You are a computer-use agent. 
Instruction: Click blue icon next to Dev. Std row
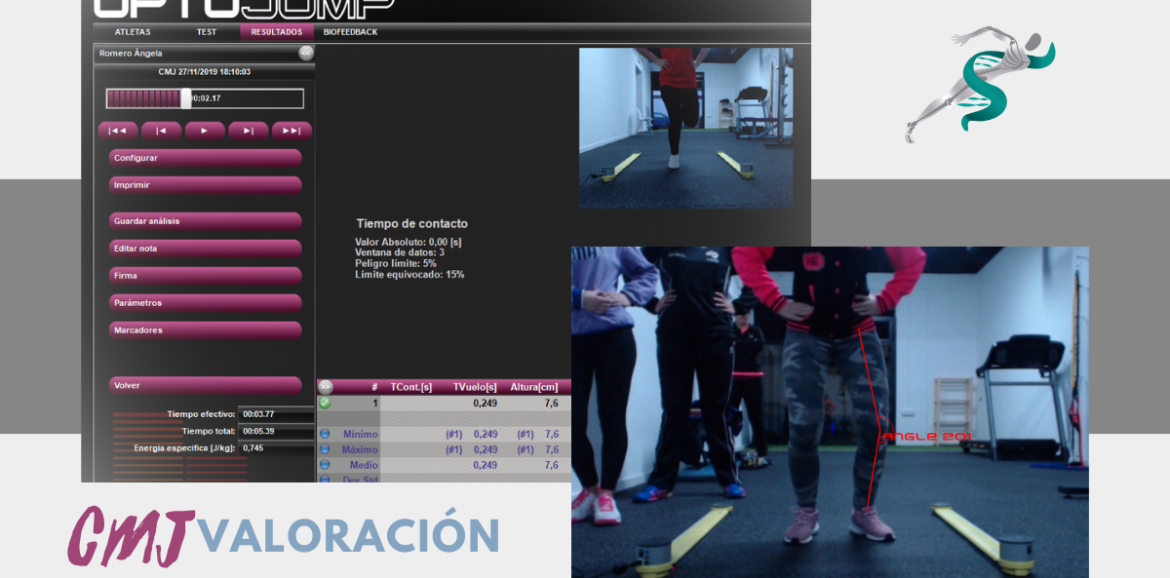click(x=325, y=479)
